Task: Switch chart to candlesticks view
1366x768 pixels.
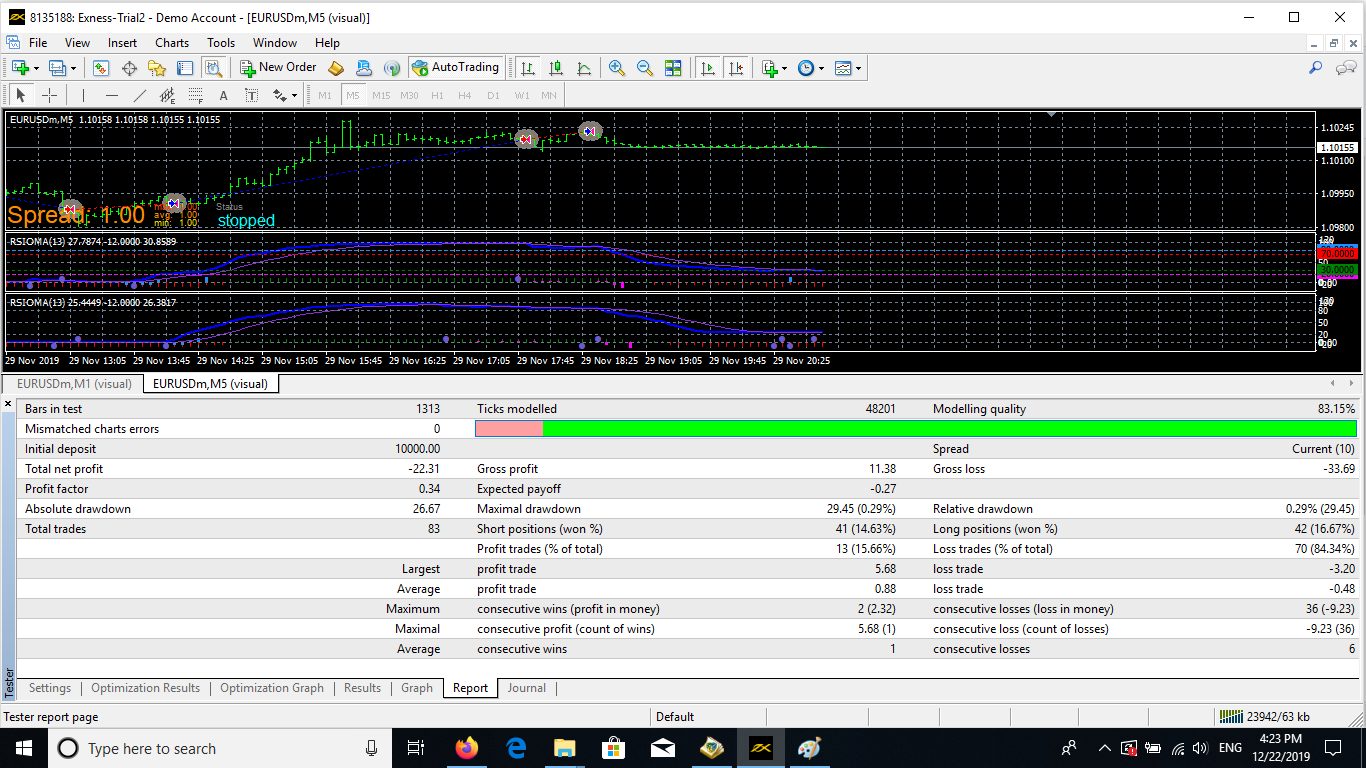Action: 556,68
